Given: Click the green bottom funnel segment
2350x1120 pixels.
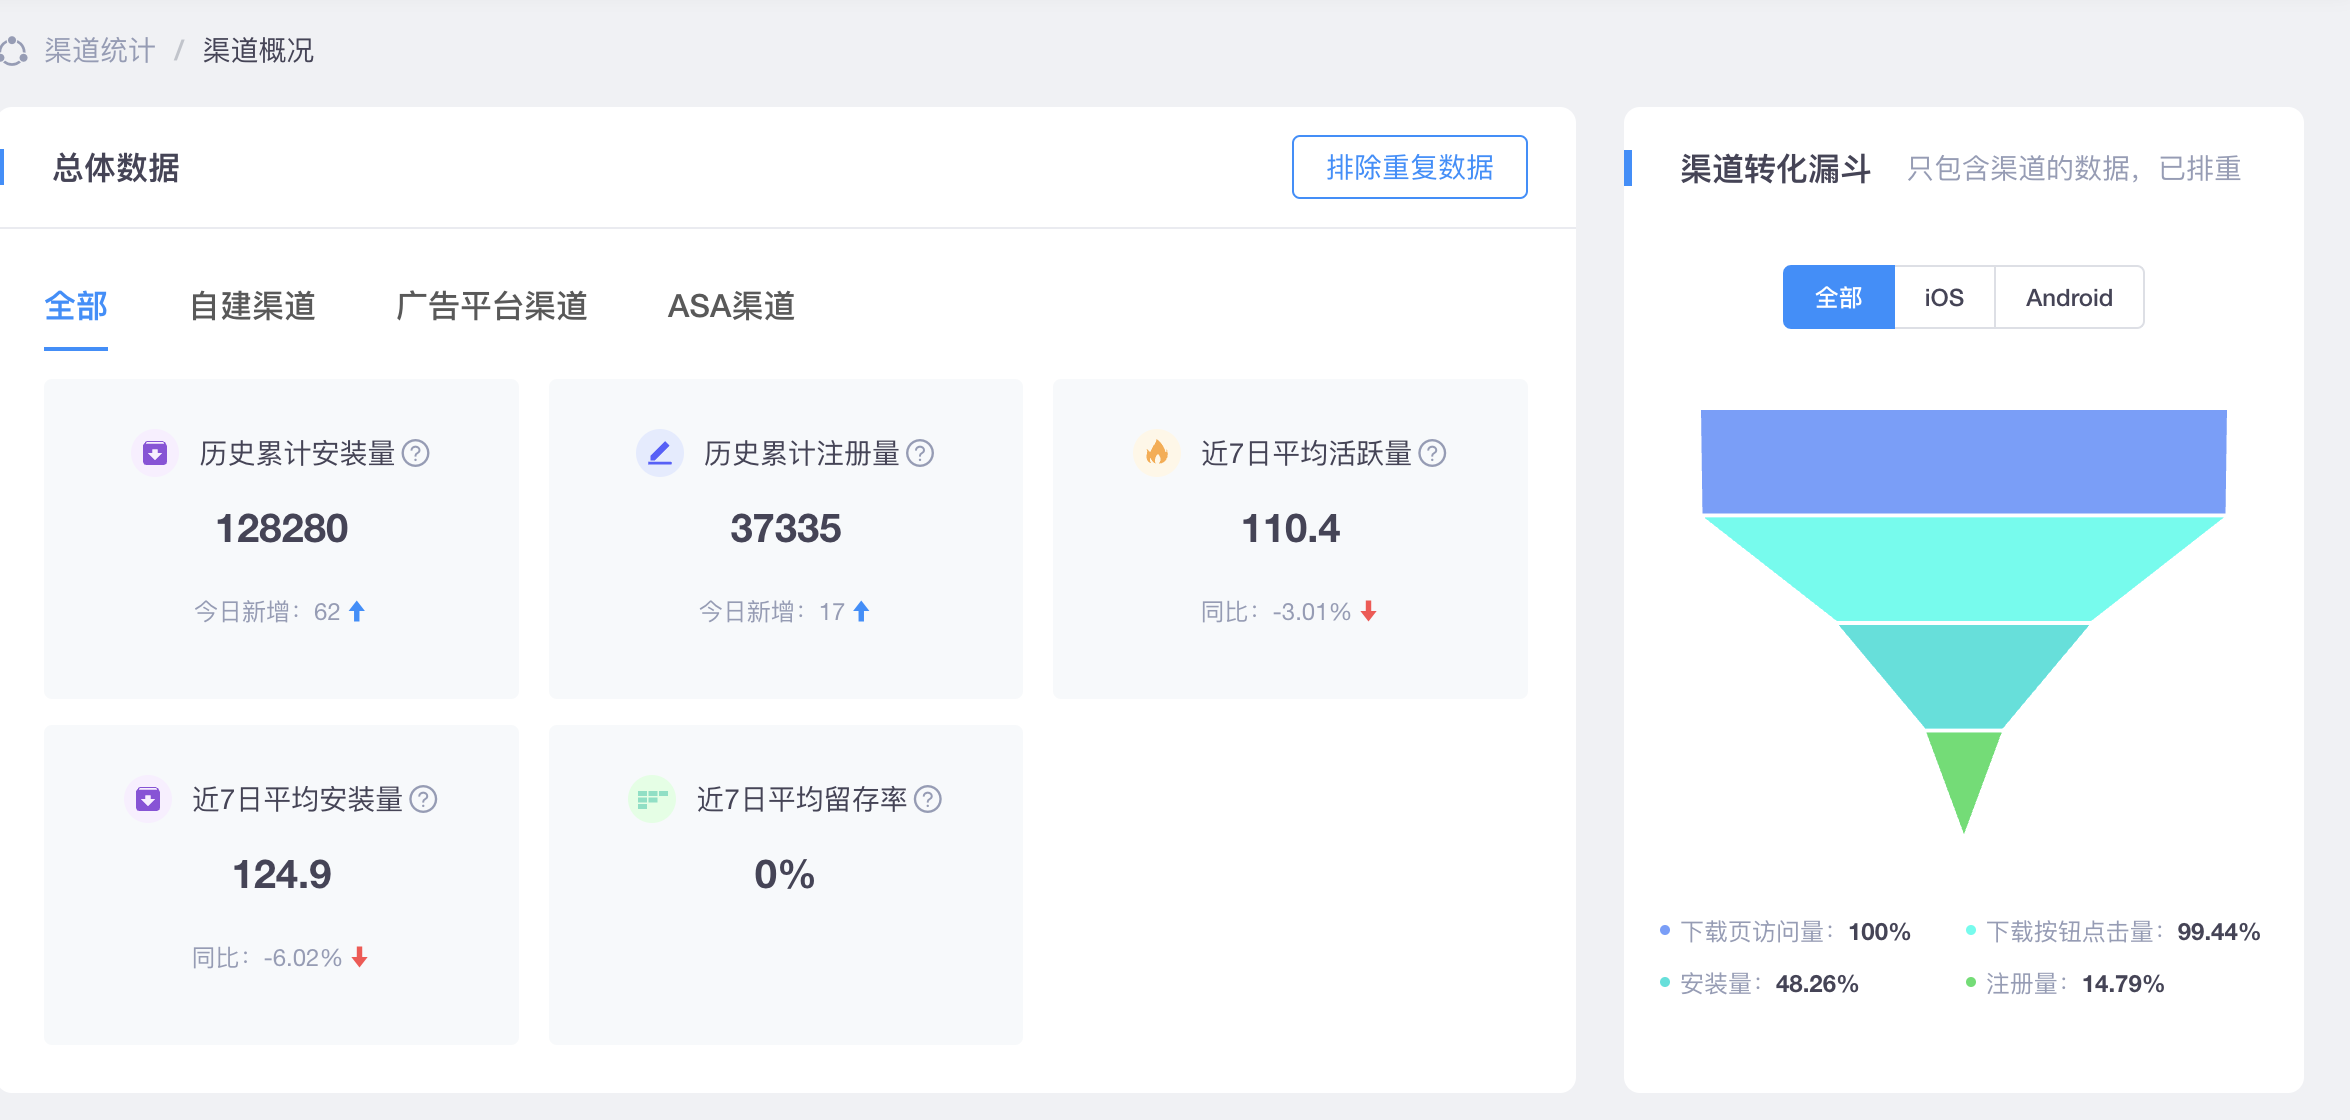Looking at the screenshot, I should [x=1964, y=775].
